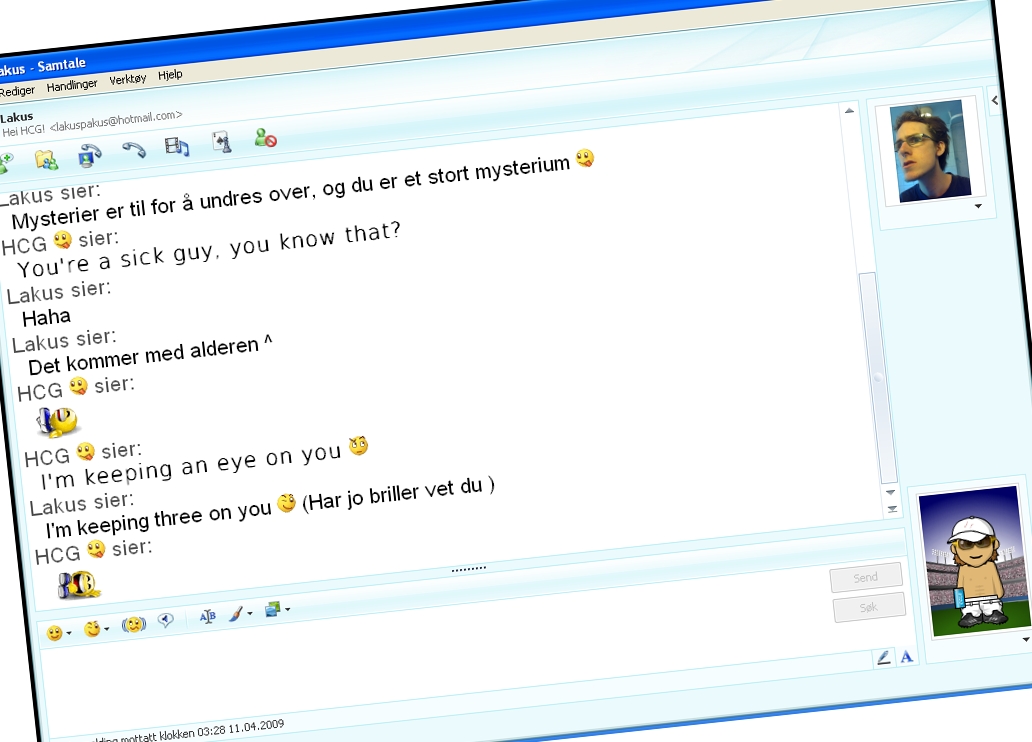Click the Send button
This screenshot has height=742, width=1032.
click(x=865, y=577)
